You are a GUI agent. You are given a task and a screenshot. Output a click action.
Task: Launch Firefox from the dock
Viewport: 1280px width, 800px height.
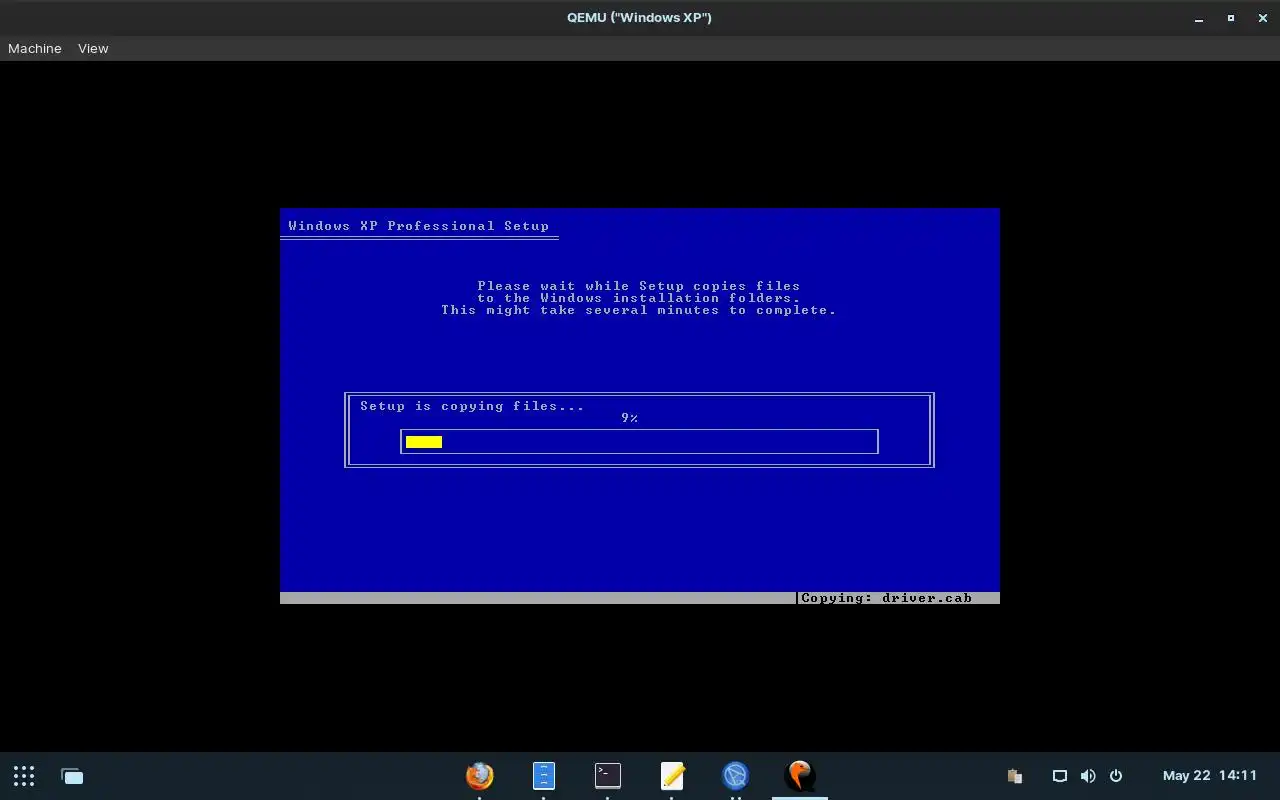[x=480, y=776]
